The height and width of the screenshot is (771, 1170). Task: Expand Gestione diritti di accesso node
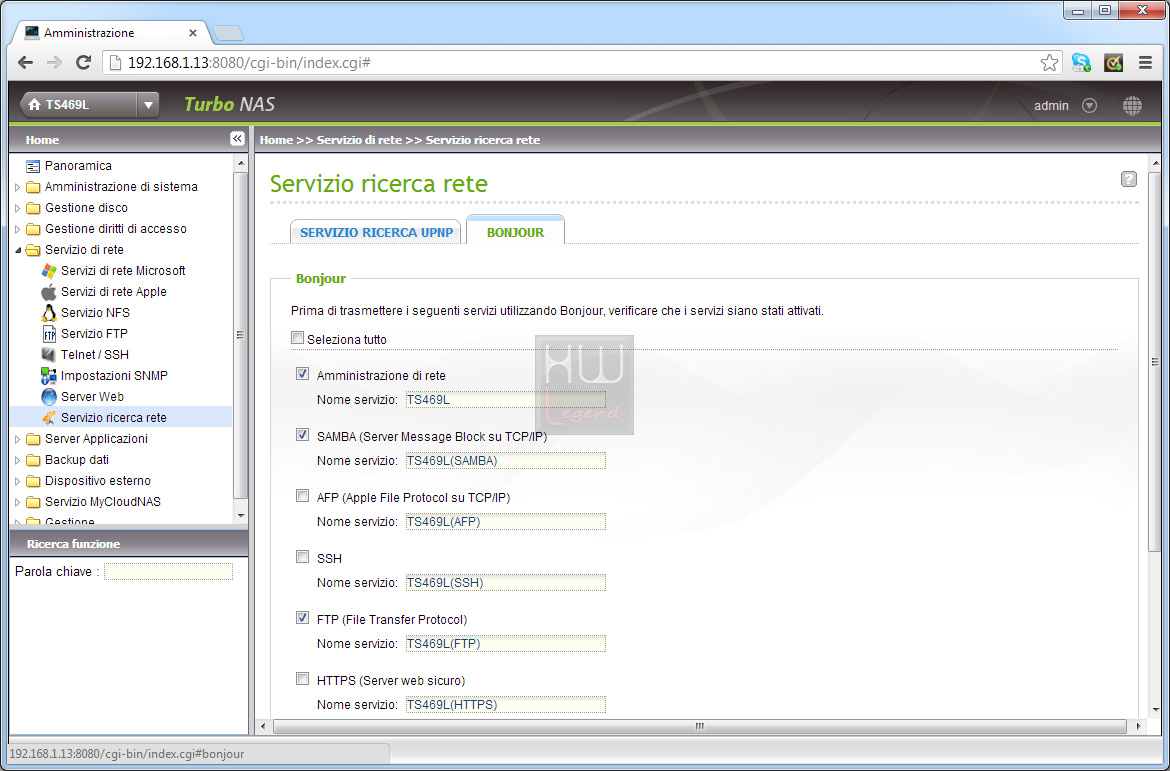[x=18, y=228]
